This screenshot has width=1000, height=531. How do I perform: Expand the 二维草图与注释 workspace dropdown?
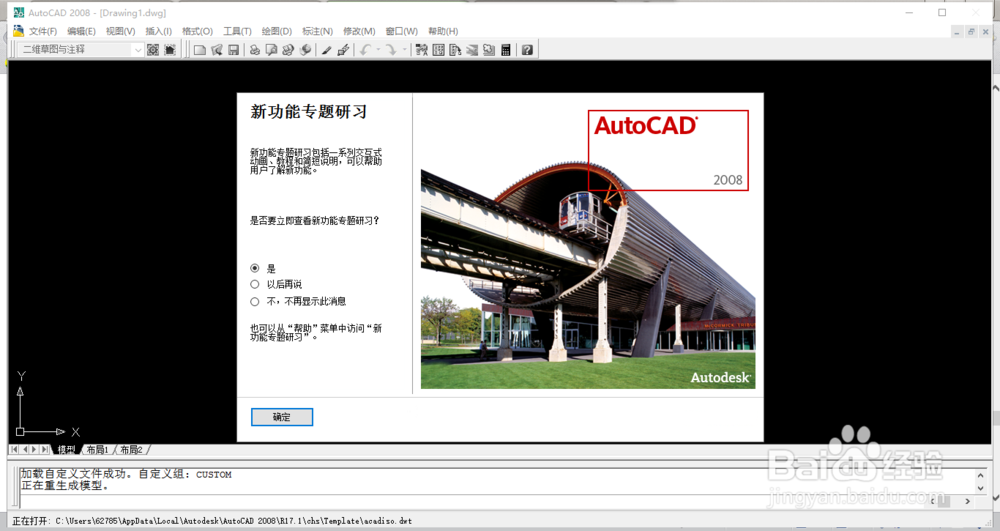(137, 50)
